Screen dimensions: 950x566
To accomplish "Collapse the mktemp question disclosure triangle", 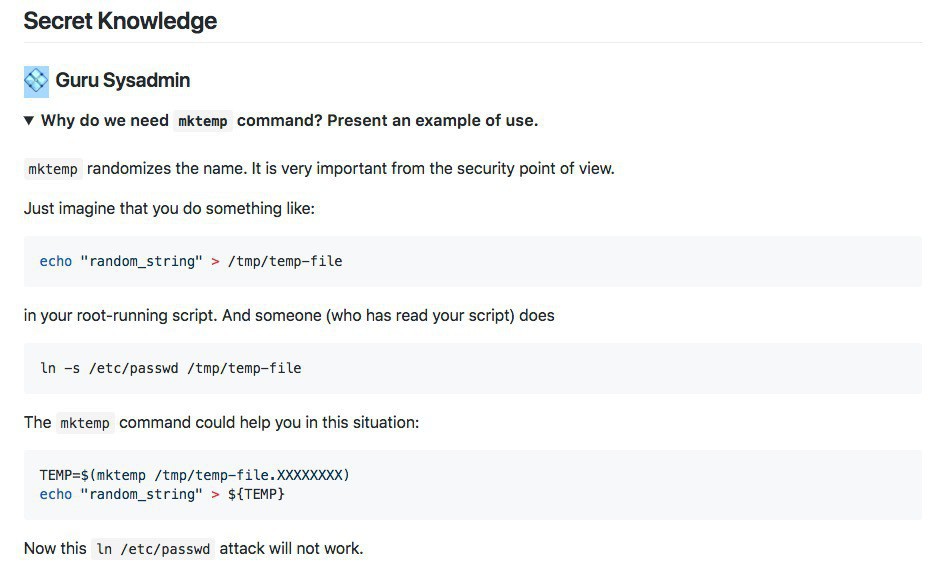I will (29, 121).
